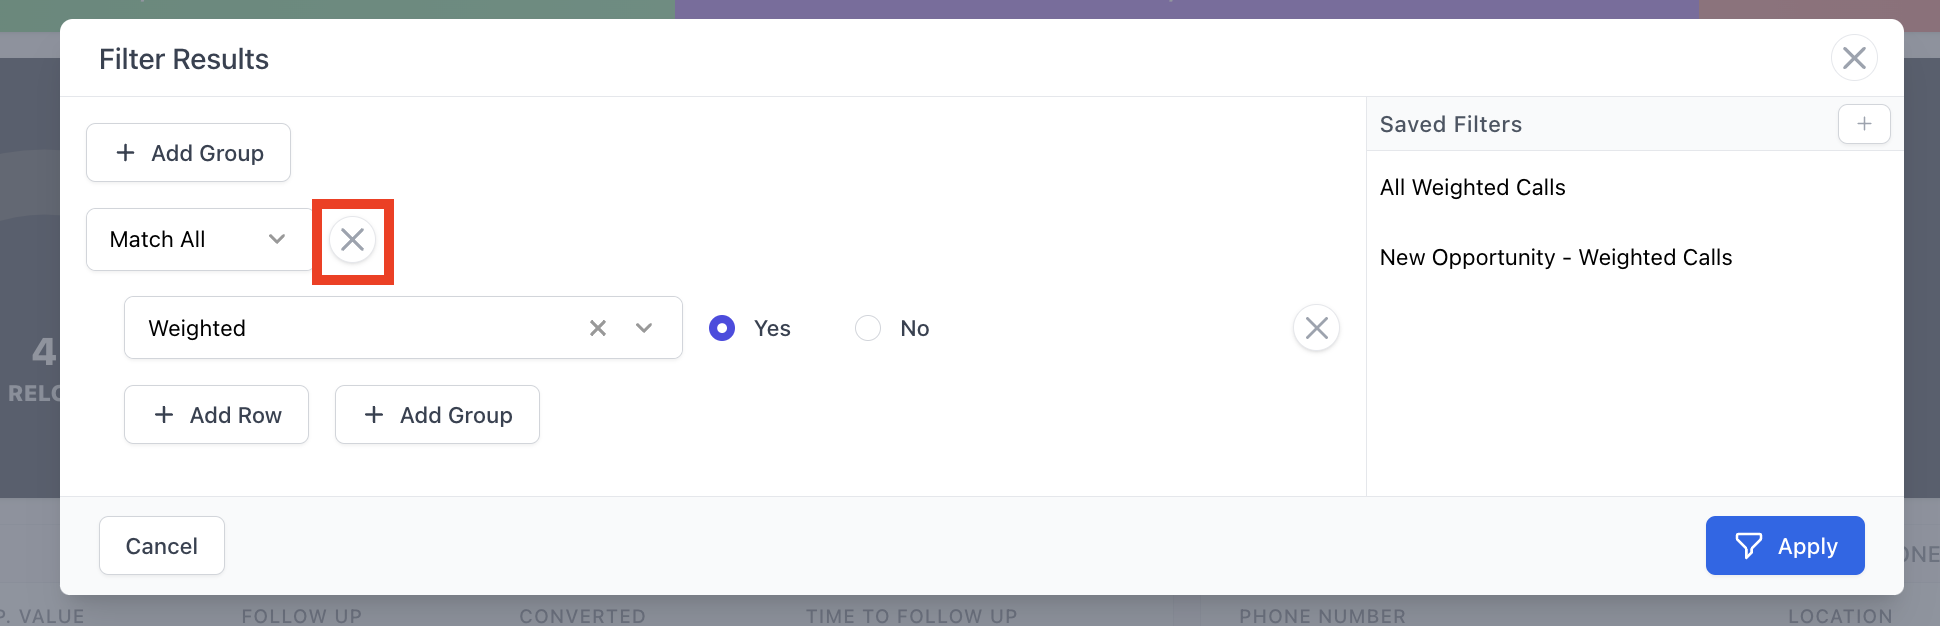Click the Saved Filters header
This screenshot has width=1940, height=626.
(1450, 124)
